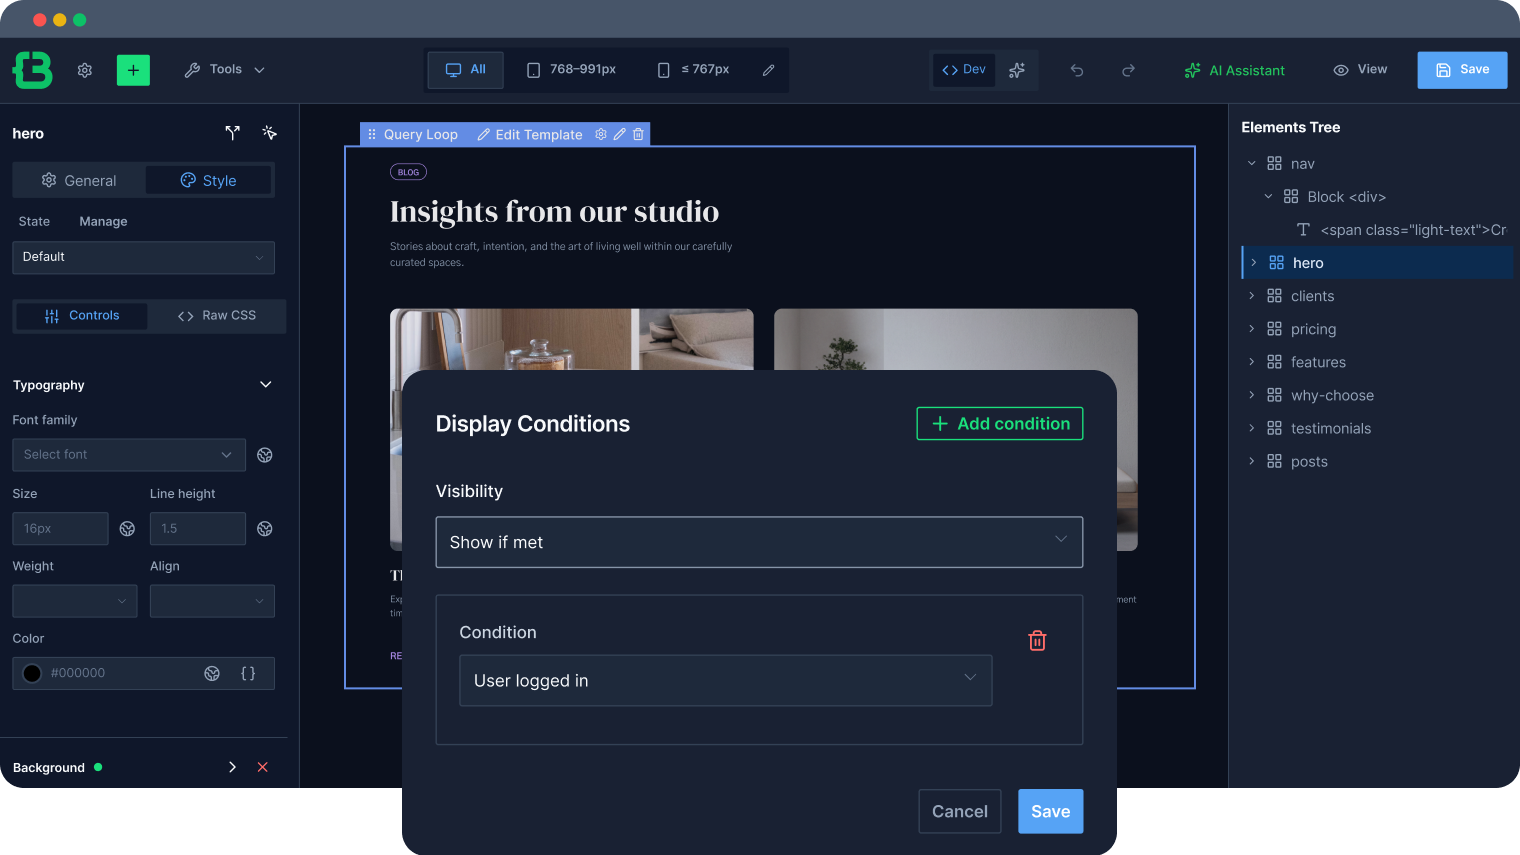
Task: Select the span light-text tree item
Action: coord(1401,230)
